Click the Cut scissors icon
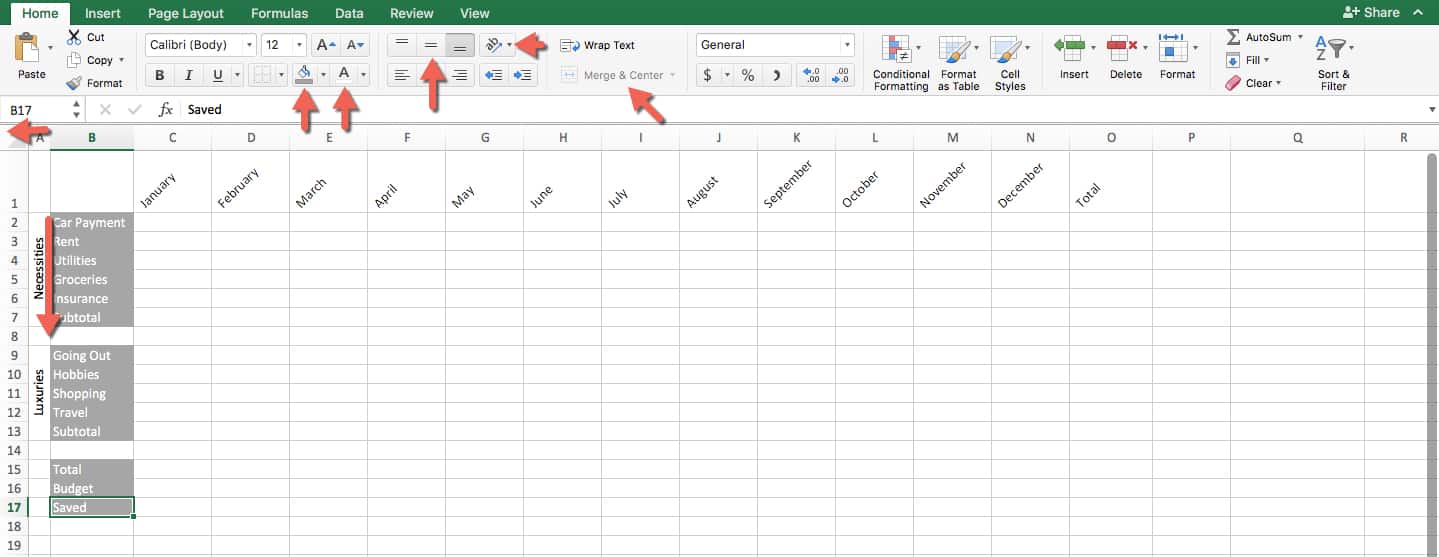Image resolution: width=1439 pixels, height=557 pixels. [74, 37]
